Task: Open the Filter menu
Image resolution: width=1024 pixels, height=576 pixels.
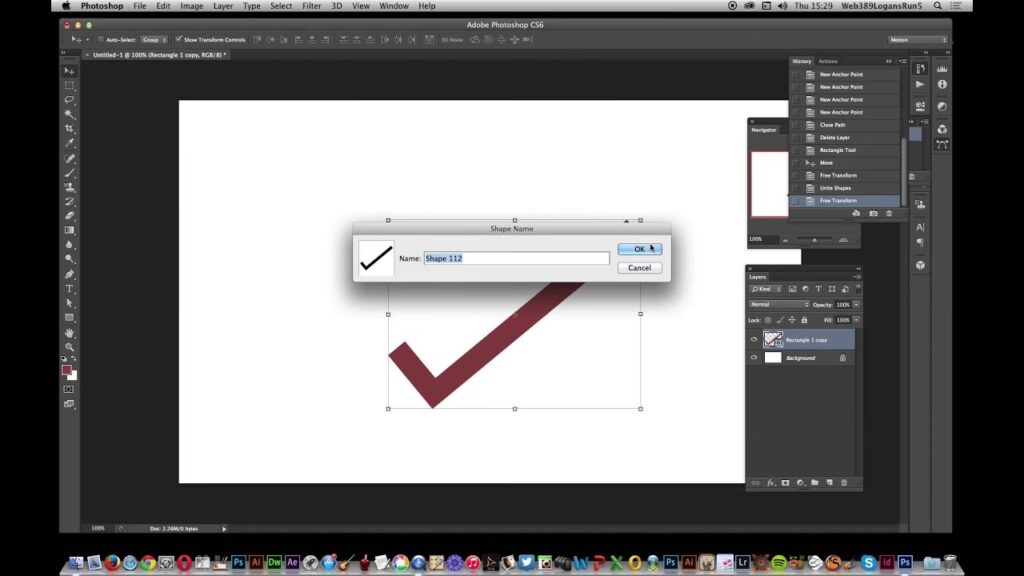Action: click(312, 6)
